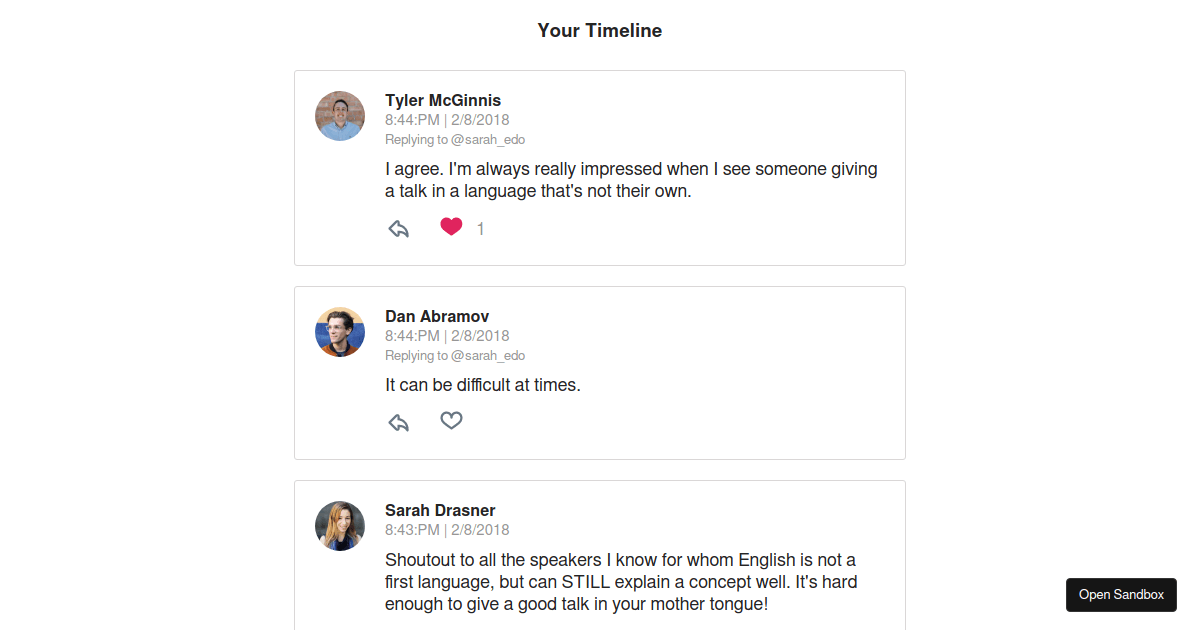Click the reply arrow on Tyler McGinnis's tweet
The height and width of the screenshot is (630, 1200).
click(x=398, y=229)
